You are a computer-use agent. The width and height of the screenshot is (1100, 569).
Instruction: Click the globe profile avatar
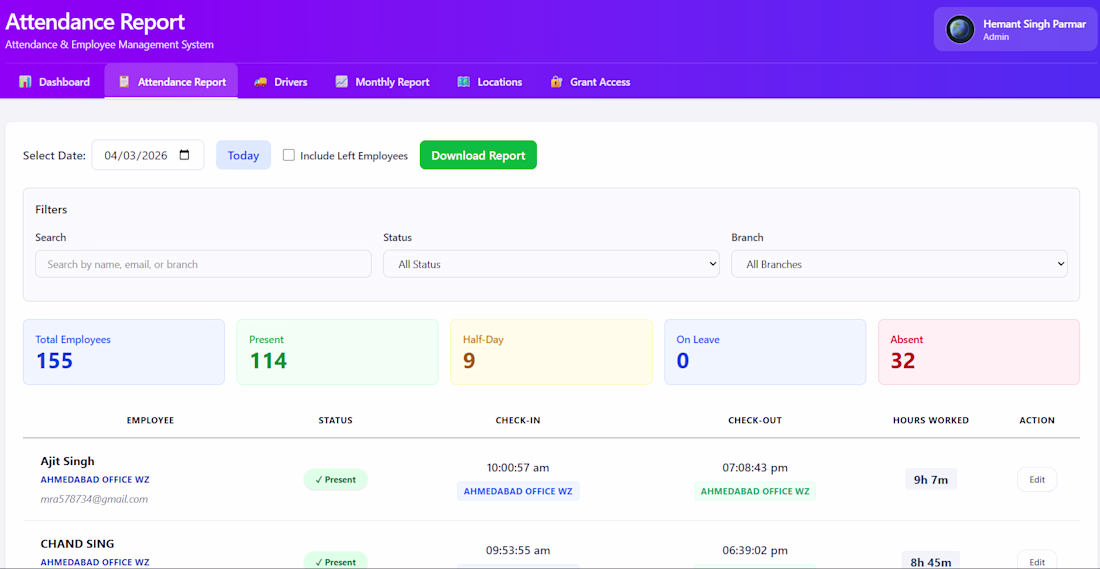click(960, 29)
